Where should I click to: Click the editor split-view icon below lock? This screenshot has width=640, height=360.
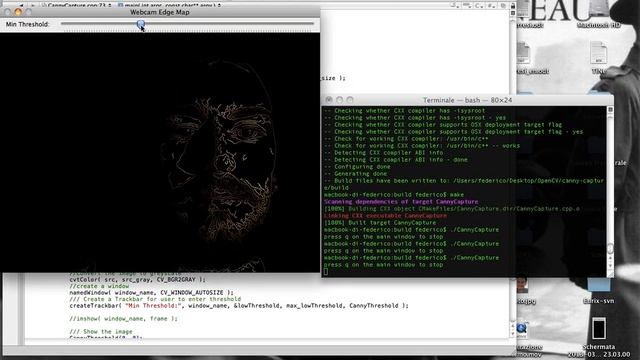point(513,13)
